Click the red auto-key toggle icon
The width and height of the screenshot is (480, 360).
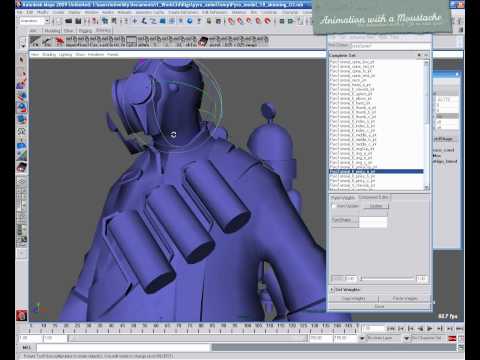pos(452,338)
